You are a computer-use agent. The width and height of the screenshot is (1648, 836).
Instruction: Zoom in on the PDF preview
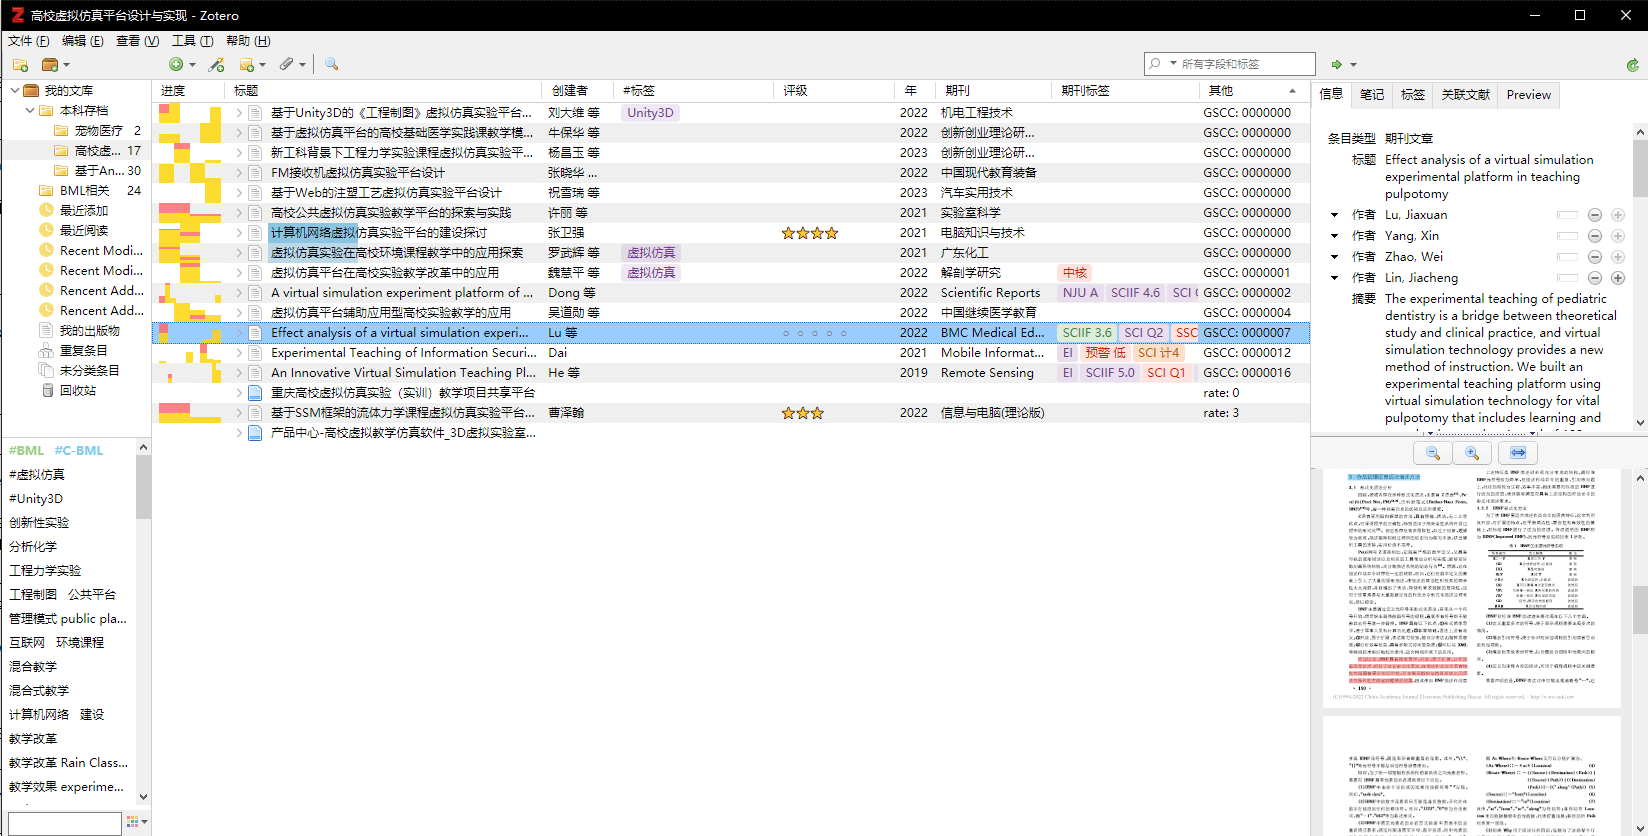click(x=1472, y=453)
